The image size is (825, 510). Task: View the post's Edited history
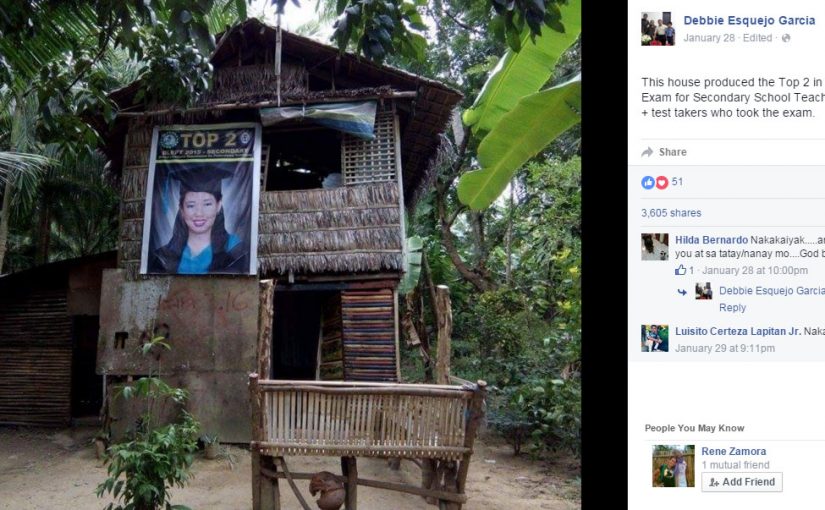(757, 38)
